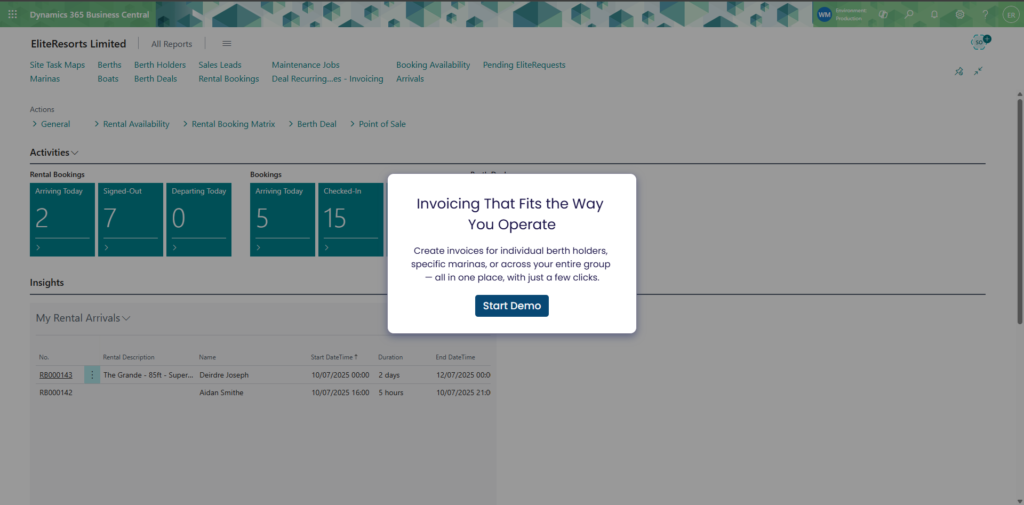Click The Grande 85ft rental description

pos(148,375)
